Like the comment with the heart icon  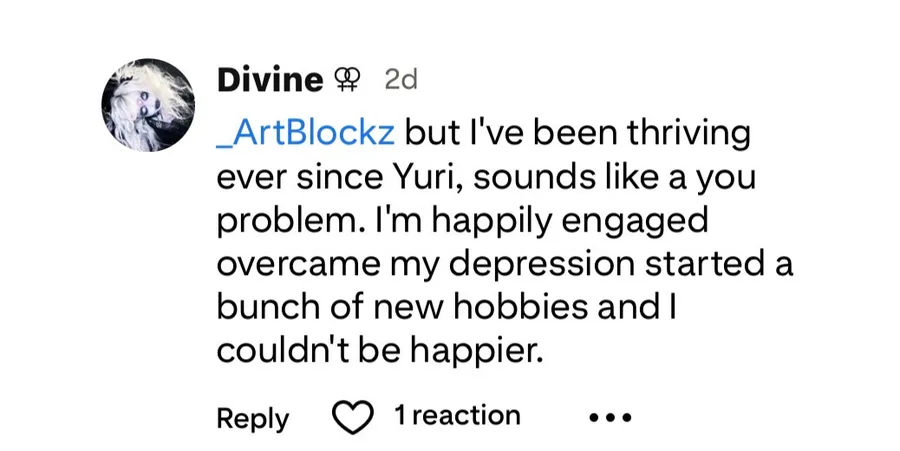(350, 417)
